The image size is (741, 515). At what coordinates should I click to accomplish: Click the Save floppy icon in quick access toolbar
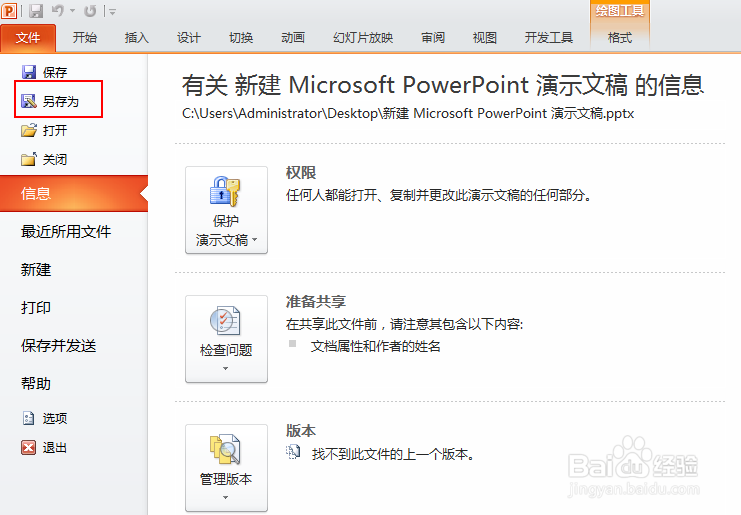pyautogui.click(x=36, y=10)
